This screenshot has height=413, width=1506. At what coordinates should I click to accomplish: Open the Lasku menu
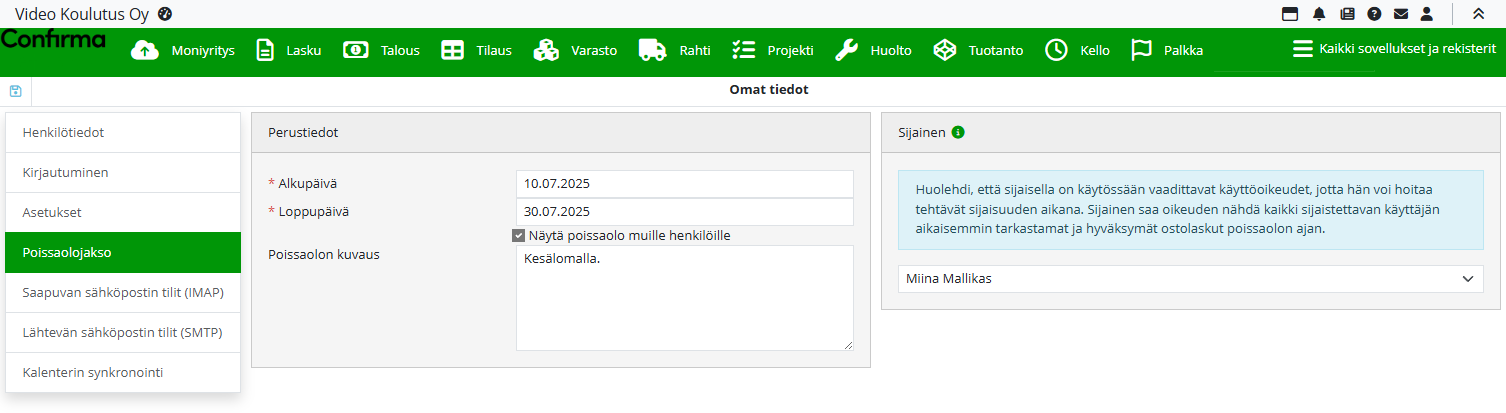[289, 50]
